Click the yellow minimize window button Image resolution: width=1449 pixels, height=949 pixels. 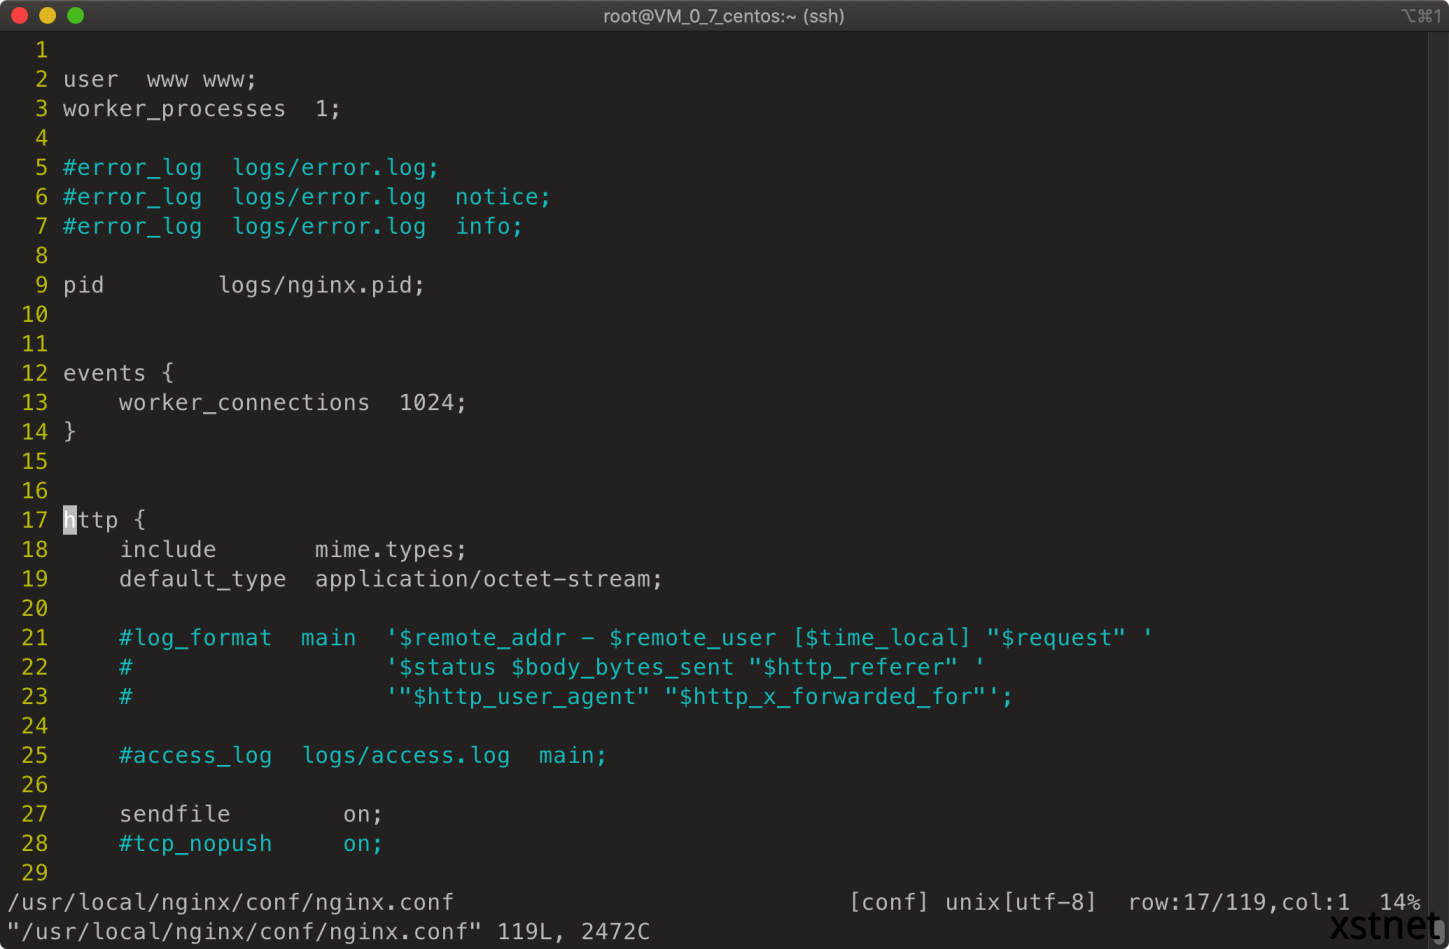click(47, 16)
